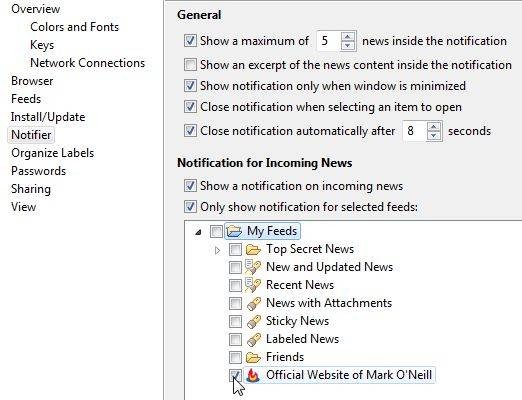Check the Friends folder checkbox
This screenshot has height=400, width=522.
click(x=235, y=357)
